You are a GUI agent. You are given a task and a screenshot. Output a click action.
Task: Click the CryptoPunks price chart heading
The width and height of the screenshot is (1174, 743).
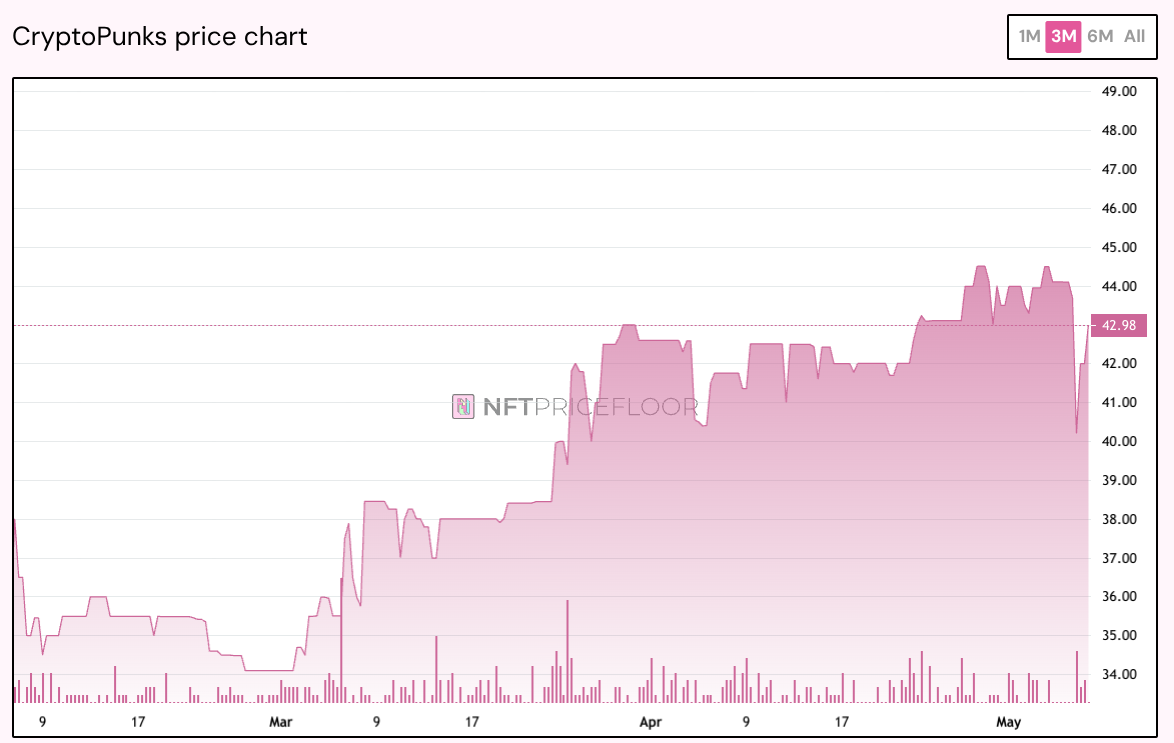click(159, 37)
